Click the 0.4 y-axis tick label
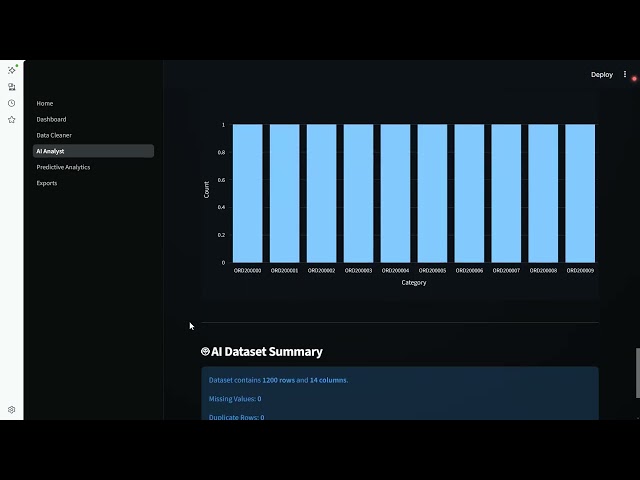The width and height of the screenshot is (640, 480). (221, 207)
